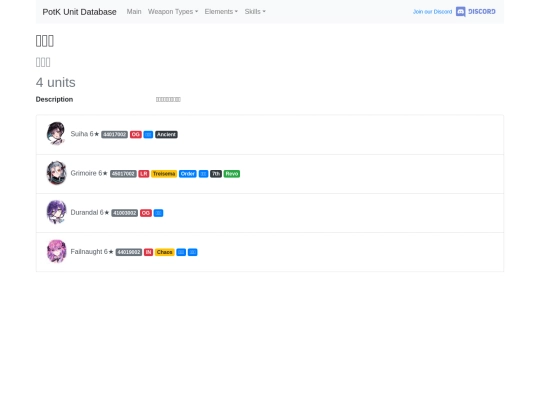Go to the Main page
The image size is (540, 405).
click(x=134, y=12)
